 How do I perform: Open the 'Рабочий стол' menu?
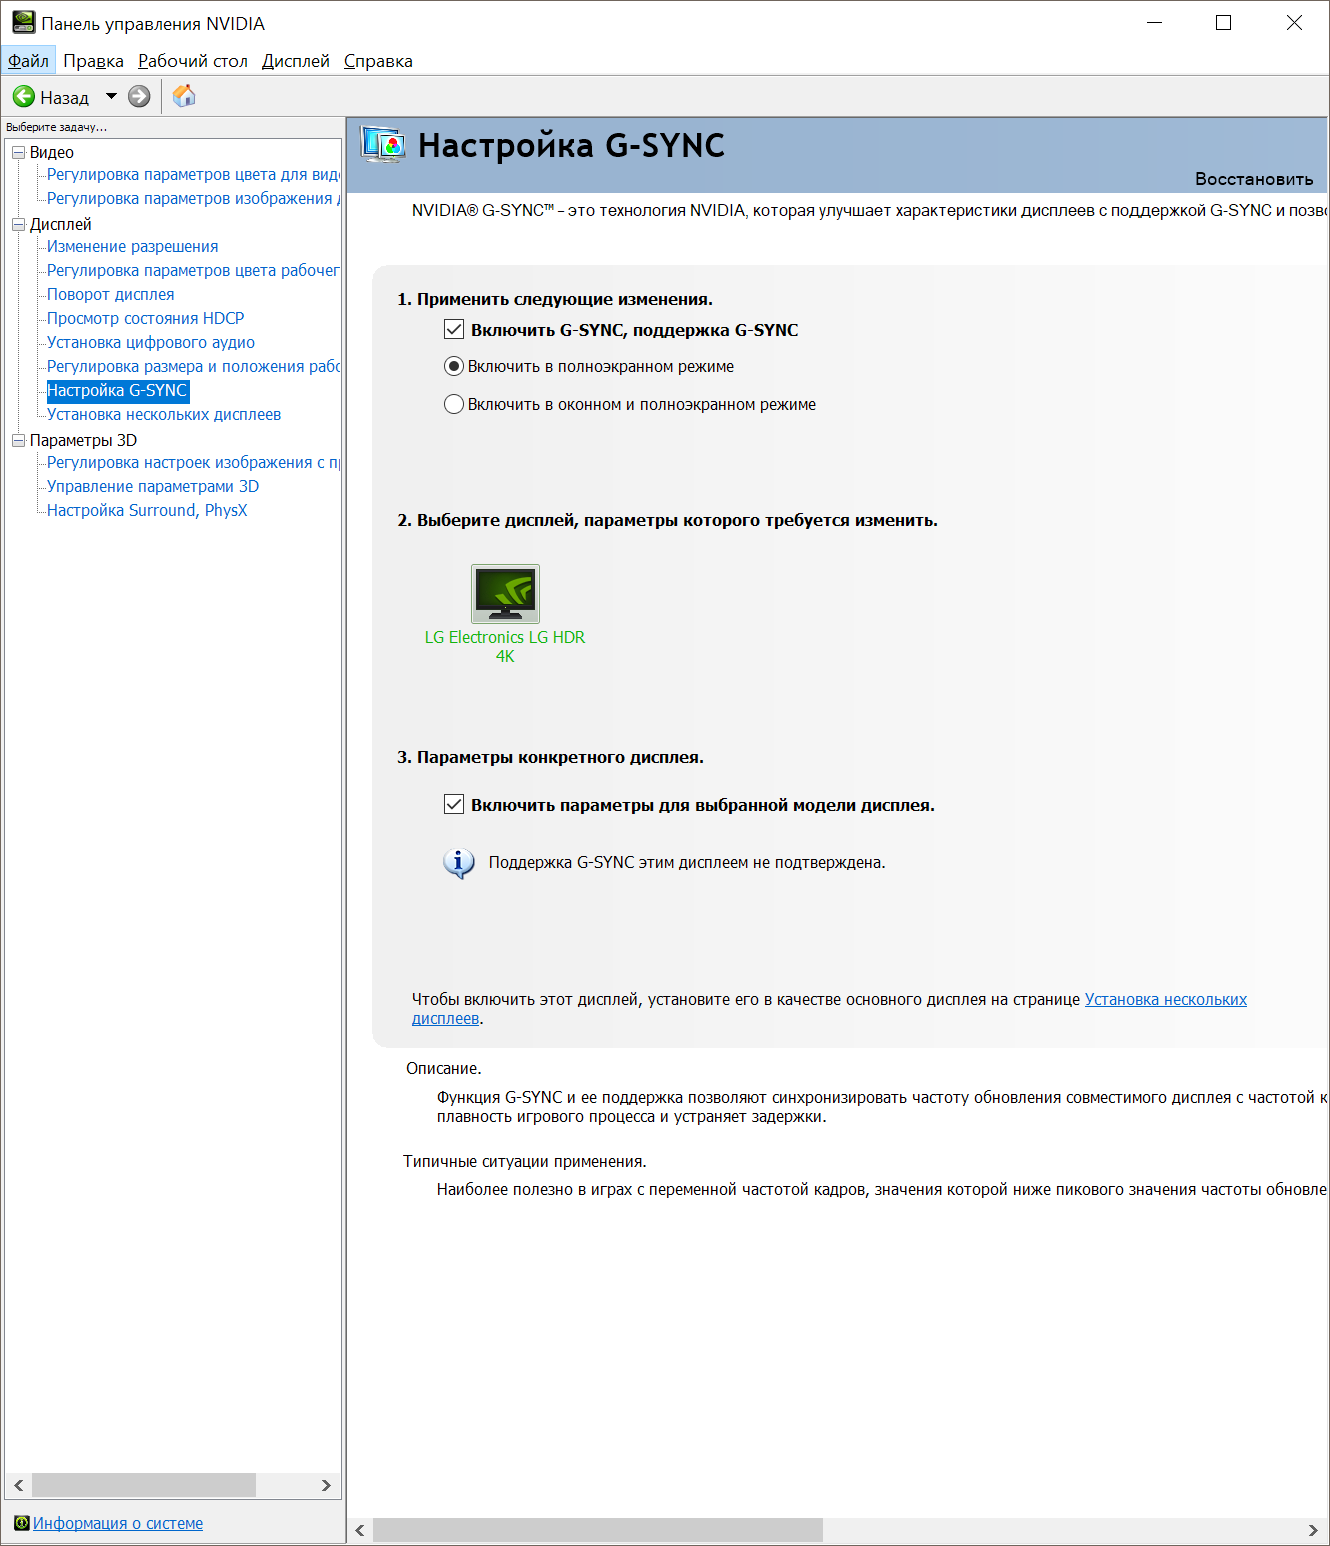192,61
